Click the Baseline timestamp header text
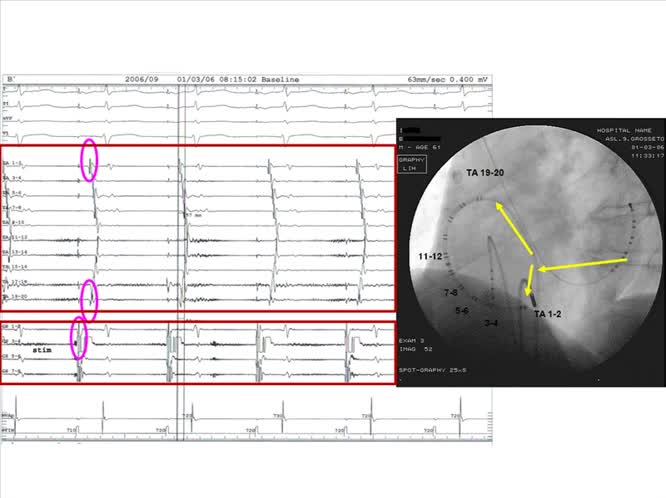 (232, 77)
